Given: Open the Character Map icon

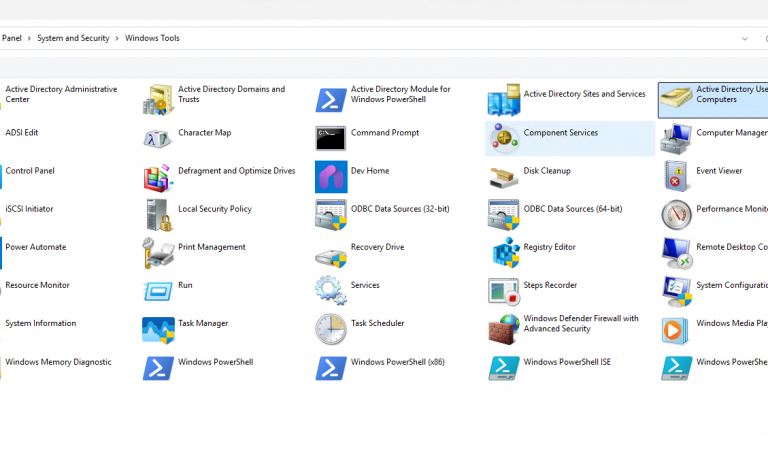Looking at the screenshot, I should pos(158,139).
